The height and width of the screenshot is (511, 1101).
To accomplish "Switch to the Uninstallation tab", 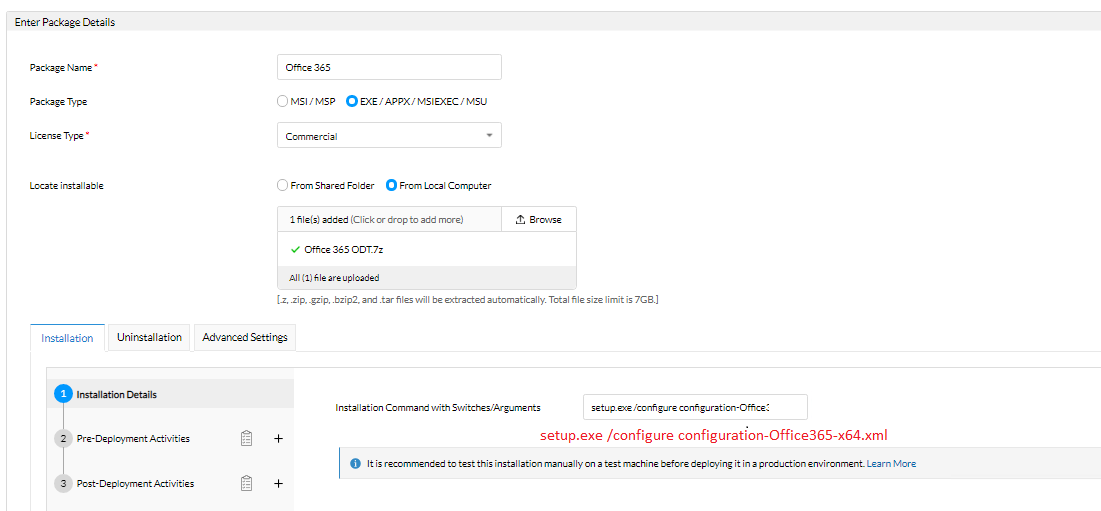I will (x=150, y=338).
